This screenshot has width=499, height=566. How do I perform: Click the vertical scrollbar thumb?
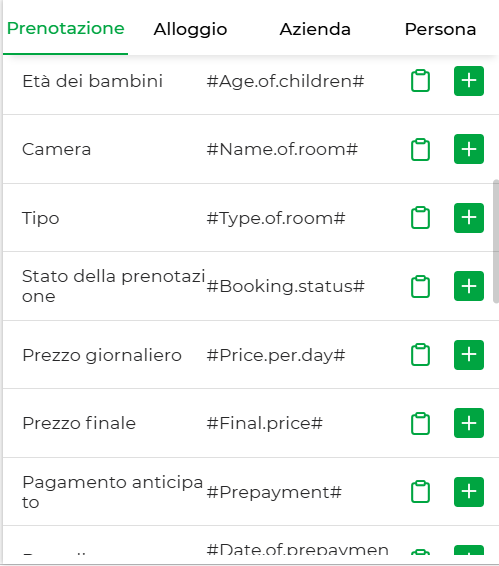[x=496, y=241]
